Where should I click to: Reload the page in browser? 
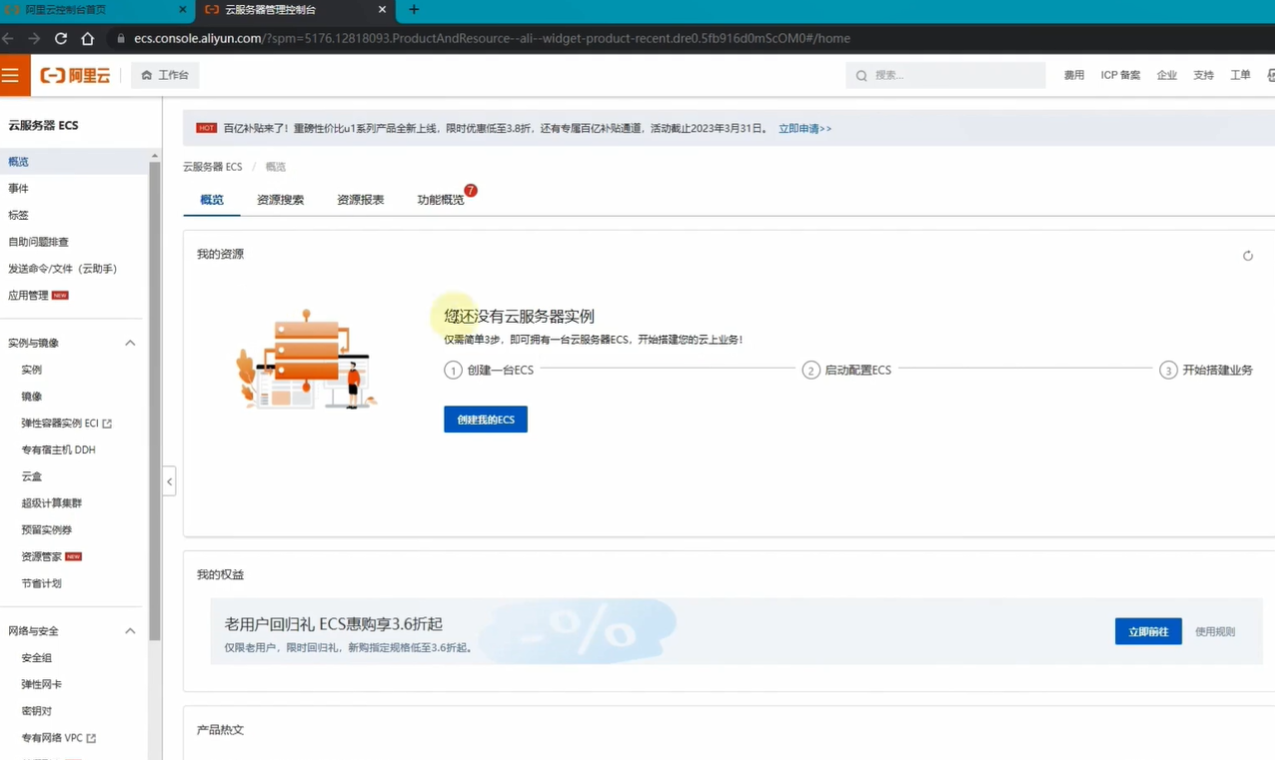61,38
